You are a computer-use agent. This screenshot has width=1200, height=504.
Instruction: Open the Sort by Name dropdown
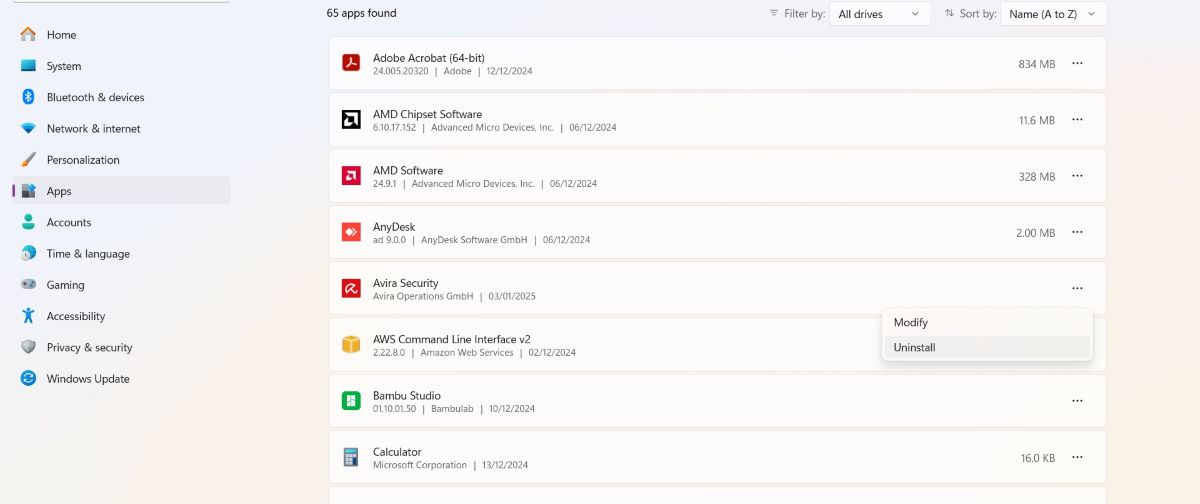[x=1053, y=14]
